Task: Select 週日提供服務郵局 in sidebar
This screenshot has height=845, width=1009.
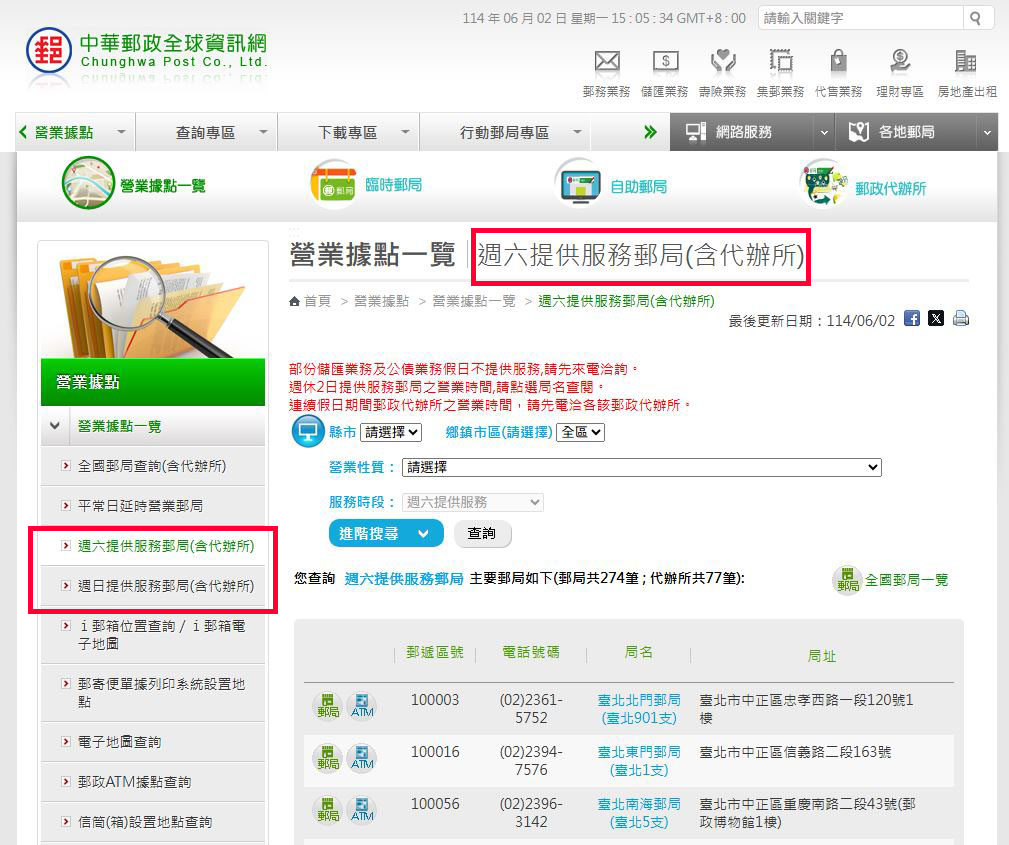Action: tap(165, 586)
